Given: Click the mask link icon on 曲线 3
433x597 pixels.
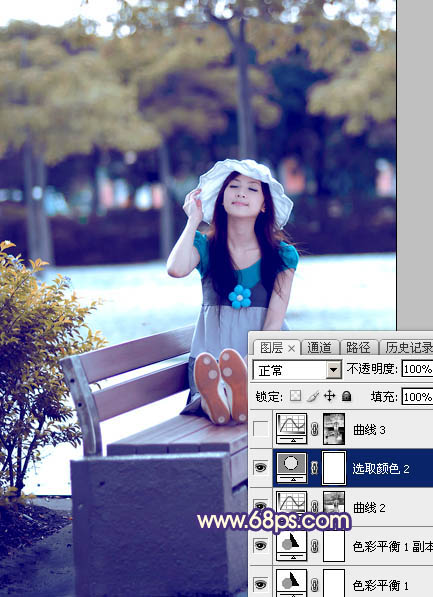Looking at the screenshot, I should pyautogui.click(x=315, y=429).
